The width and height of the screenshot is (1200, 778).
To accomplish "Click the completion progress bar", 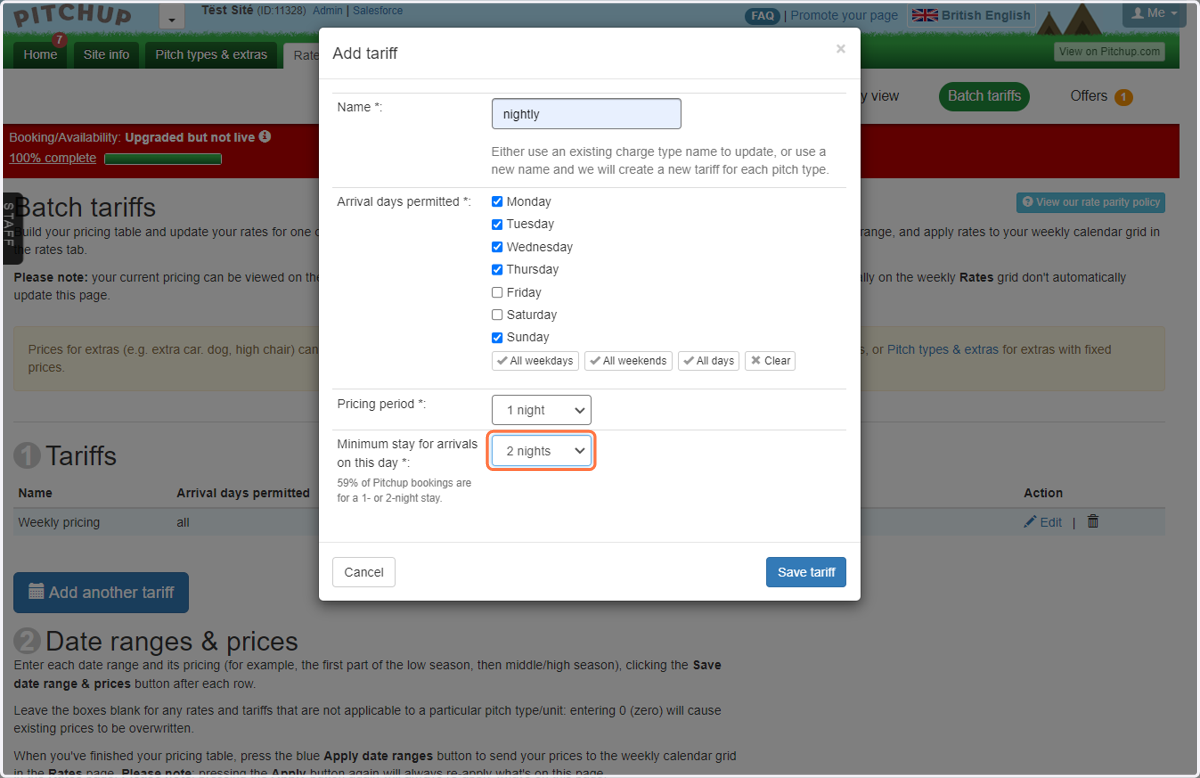I will [x=163, y=158].
